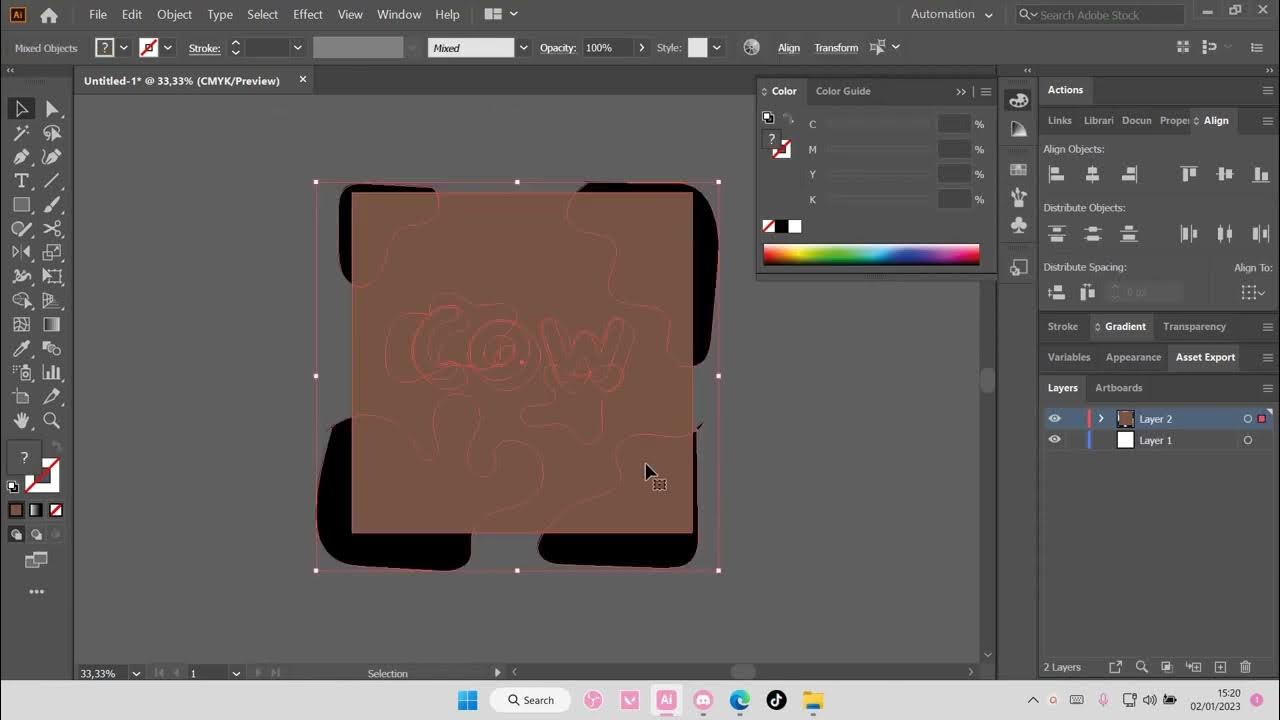The width and height of the screenshot is (1280, 720).
Task: Click Layer 1 target circle
Action: [x=1247, y=440]
